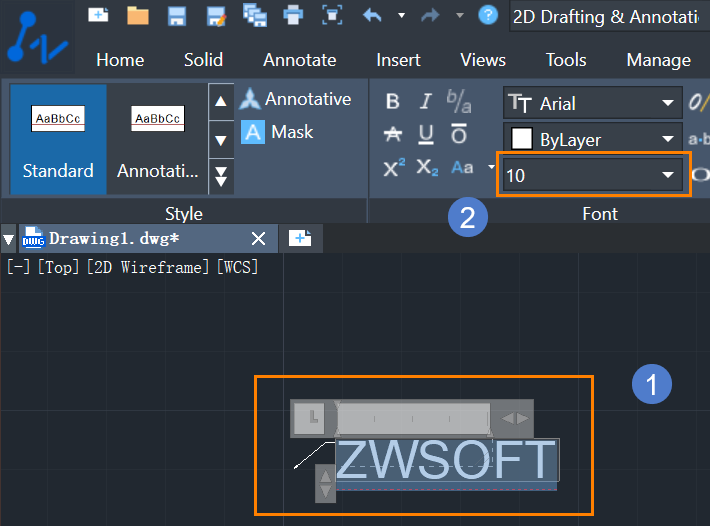Open the document tab list triangle
Image resolution: width=710 pixels, height=526 pixels.
[x=9, y=239]
